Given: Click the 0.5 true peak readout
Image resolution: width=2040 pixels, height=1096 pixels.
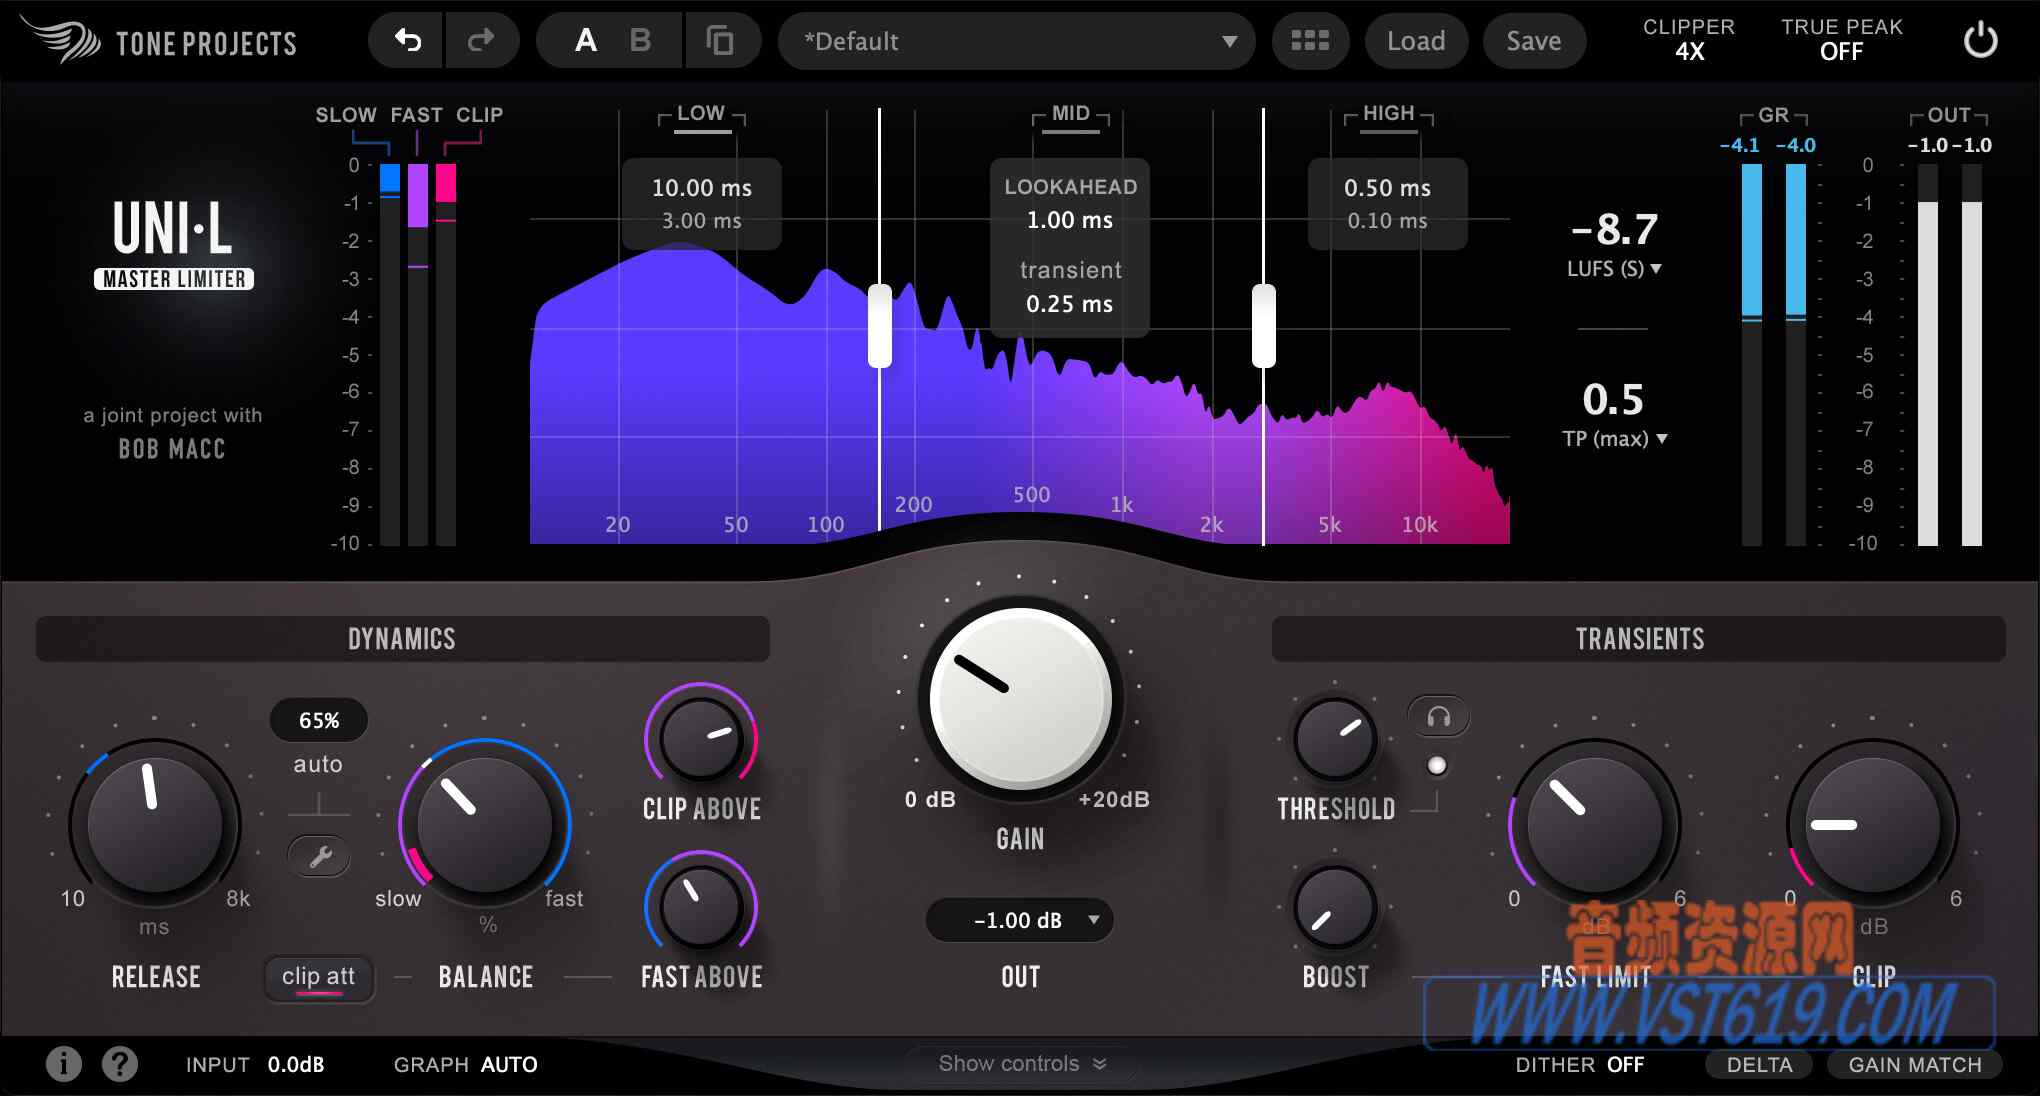Looking at the screenshot, I should [x=1613, y=399].
